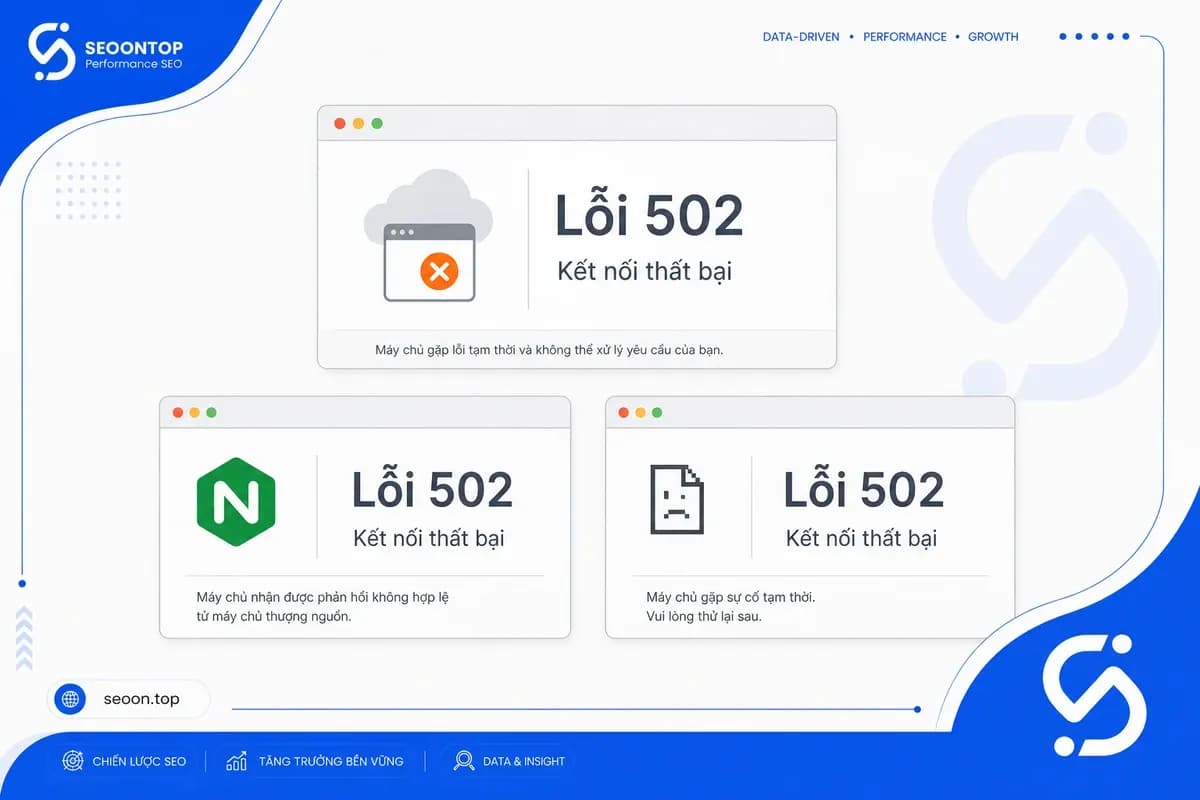Click the orange X error badge
Image resolution: width=1200 pixels, height=800 pixels.
click(439, 270)
